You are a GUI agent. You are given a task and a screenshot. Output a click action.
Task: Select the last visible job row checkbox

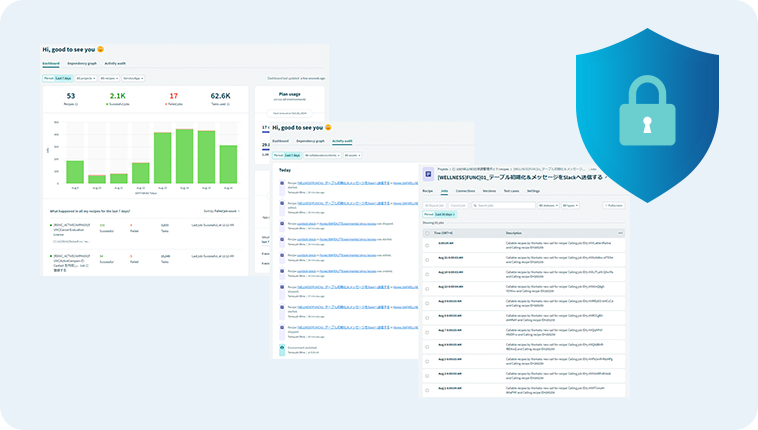[x=427, y=390]
